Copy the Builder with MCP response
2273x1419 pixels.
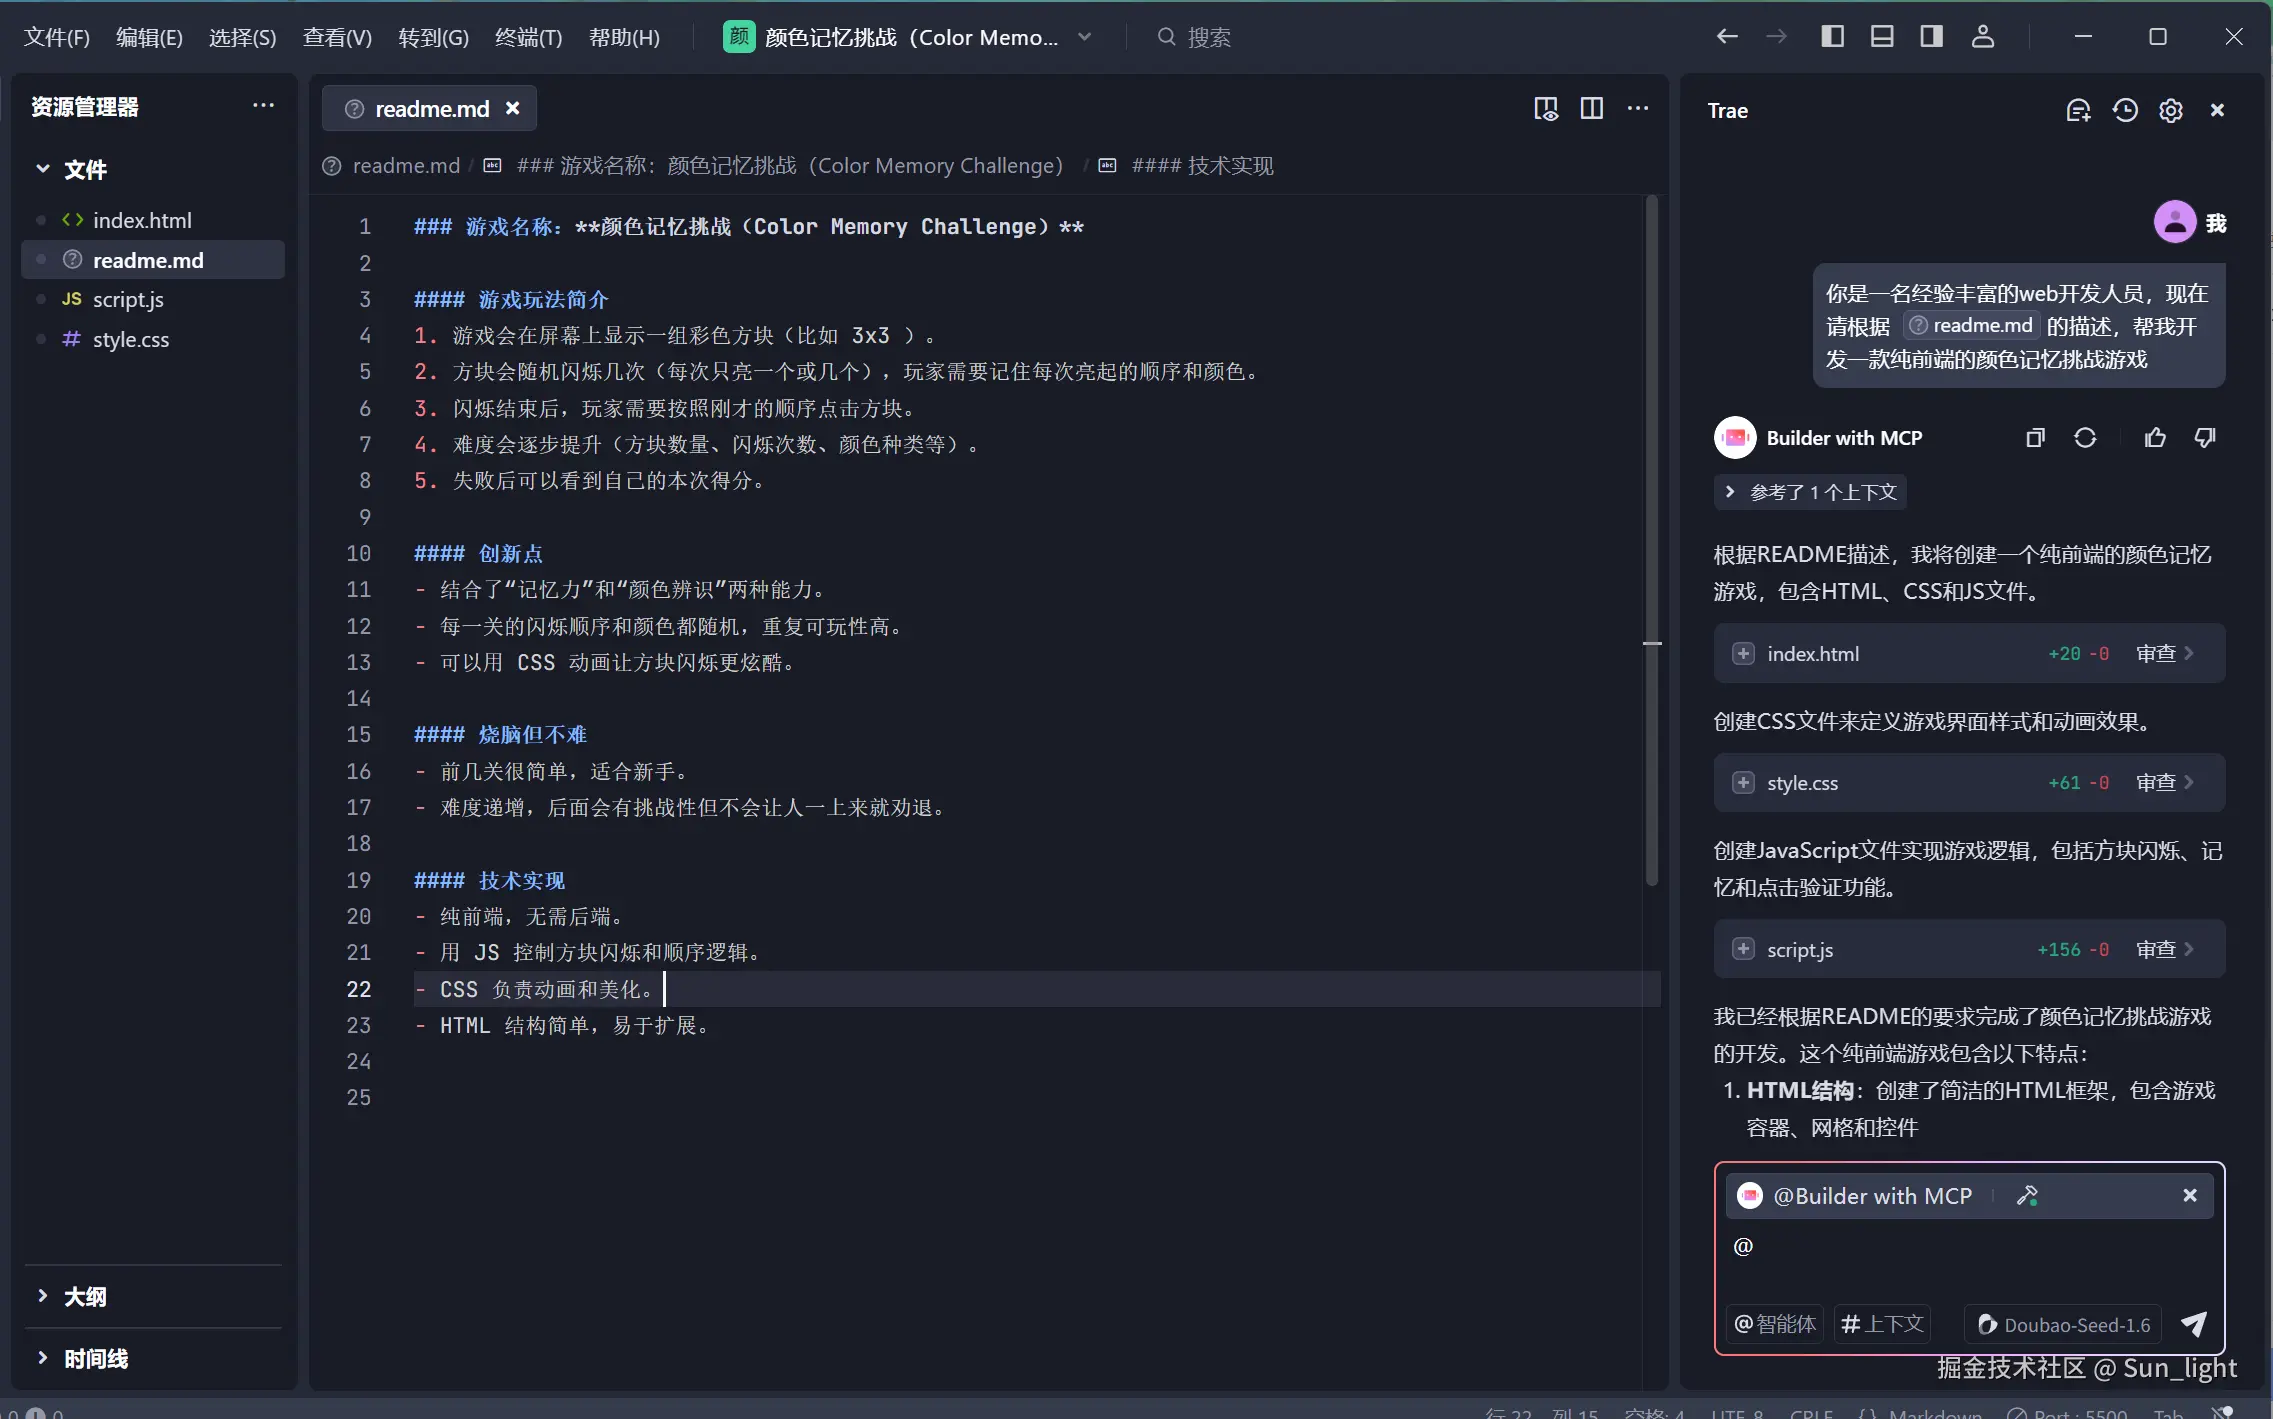(x=2035, y=438)
